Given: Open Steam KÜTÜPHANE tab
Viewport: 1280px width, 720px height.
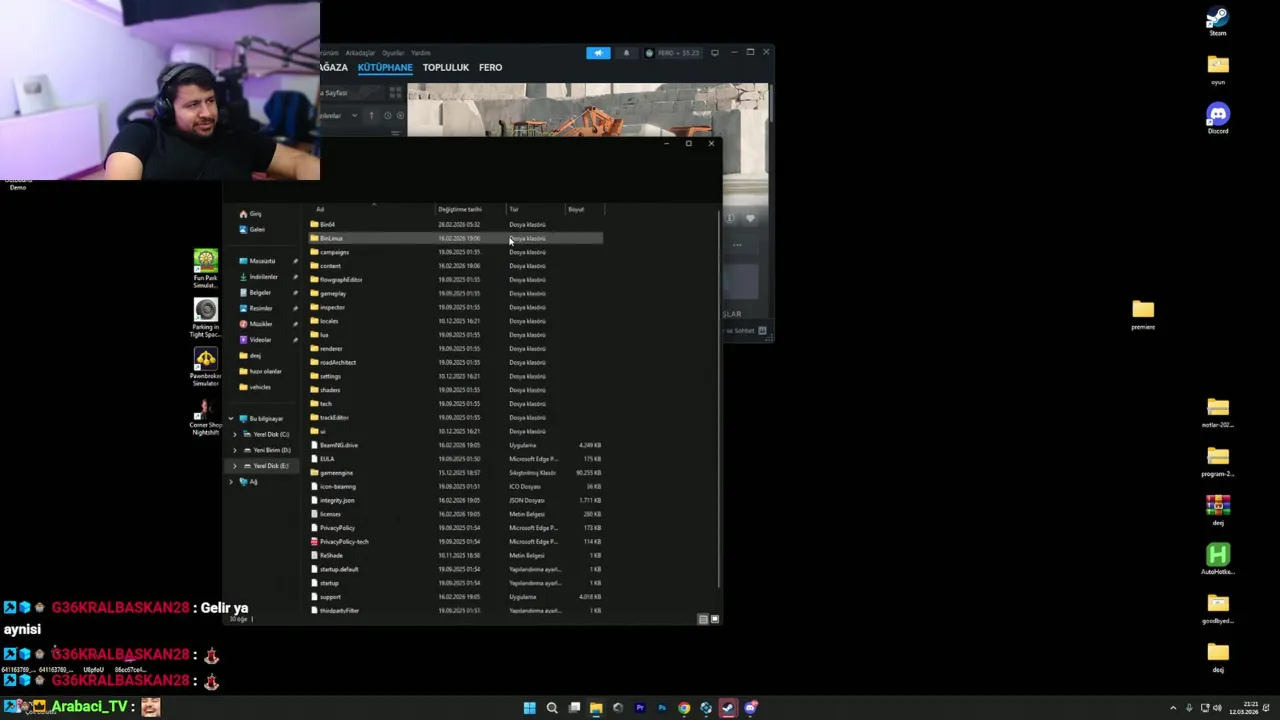Looking at the screenshot, I should (385, 67).
